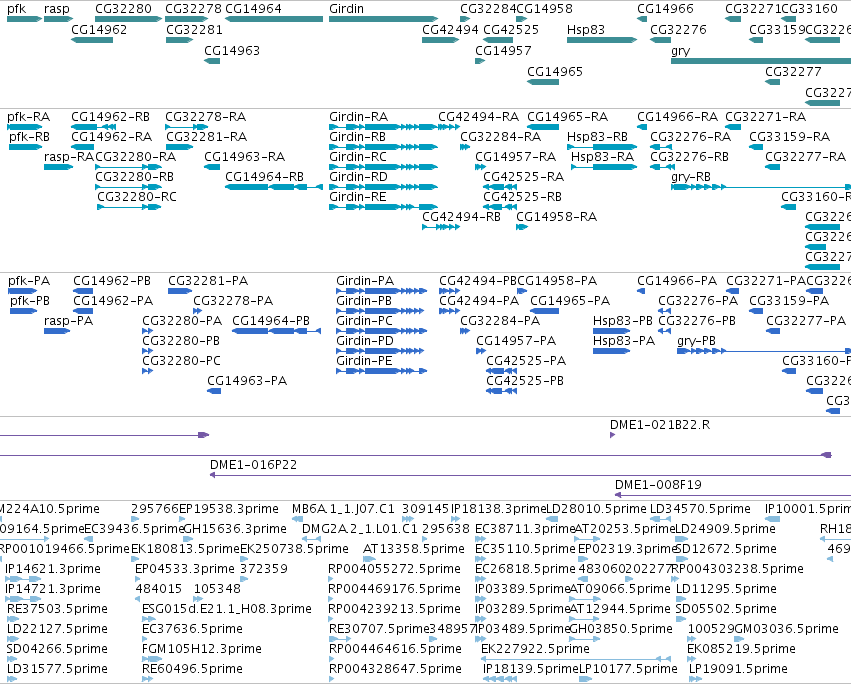
Task: Select transcript Girdin-RA
Action: click(x=358, y=117)
